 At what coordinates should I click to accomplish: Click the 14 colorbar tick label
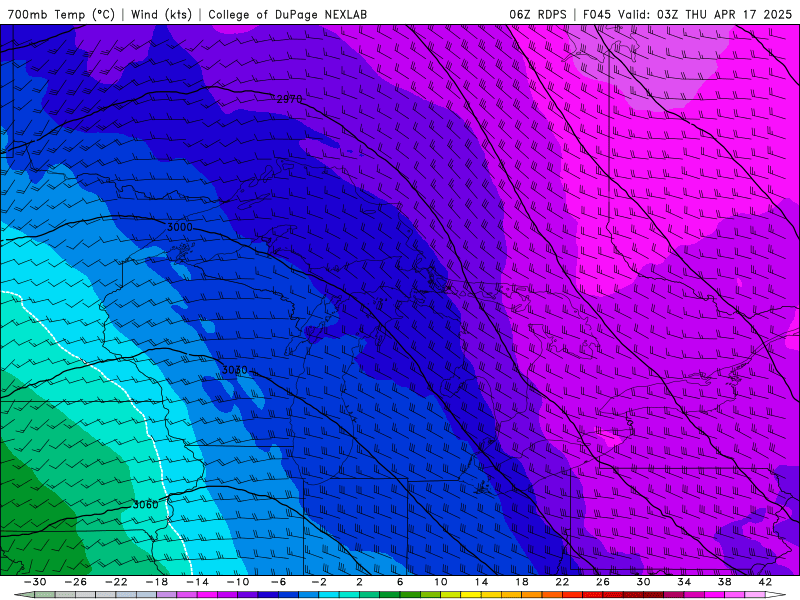[481, 582]
